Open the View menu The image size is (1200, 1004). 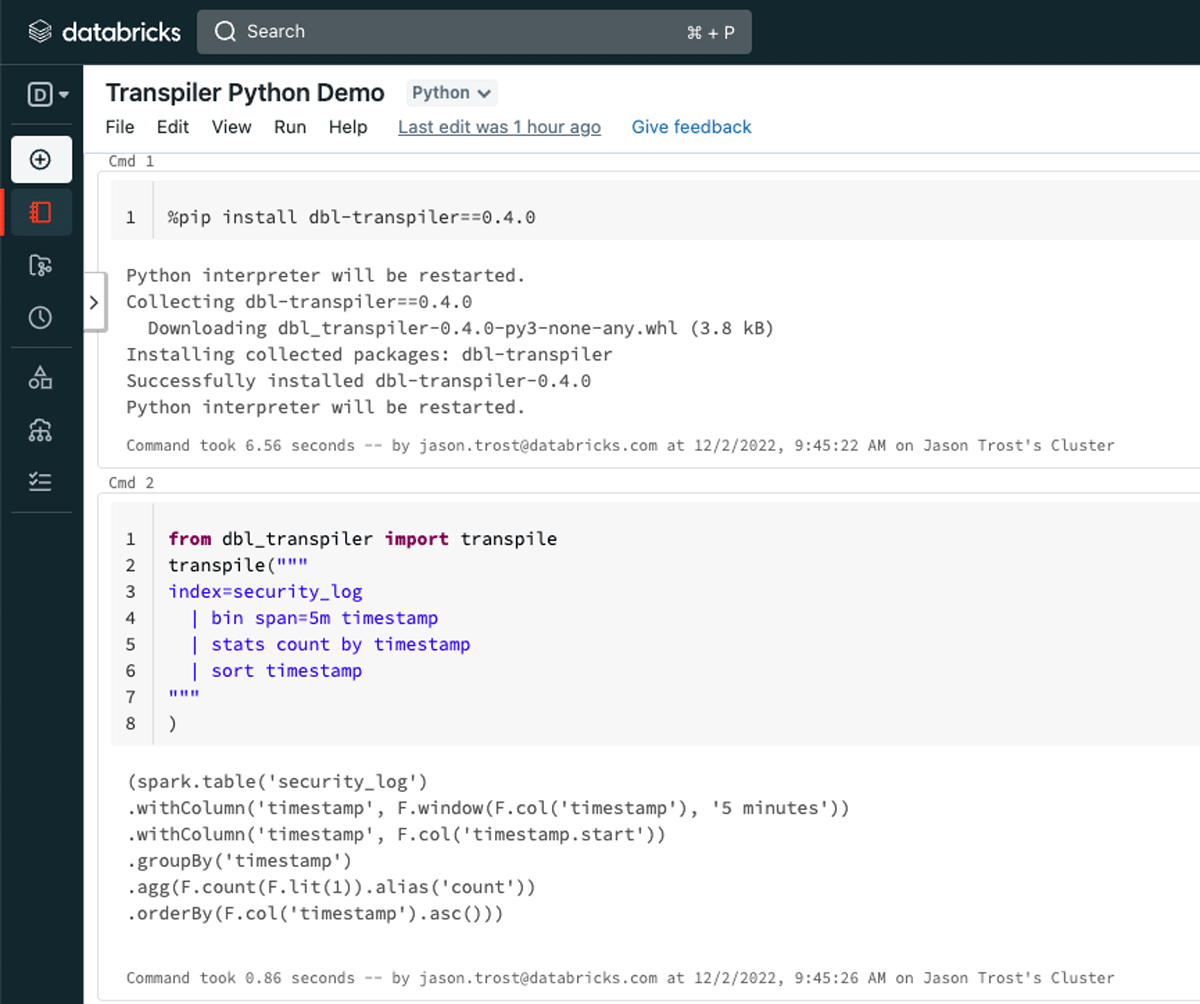pos(231,127)
